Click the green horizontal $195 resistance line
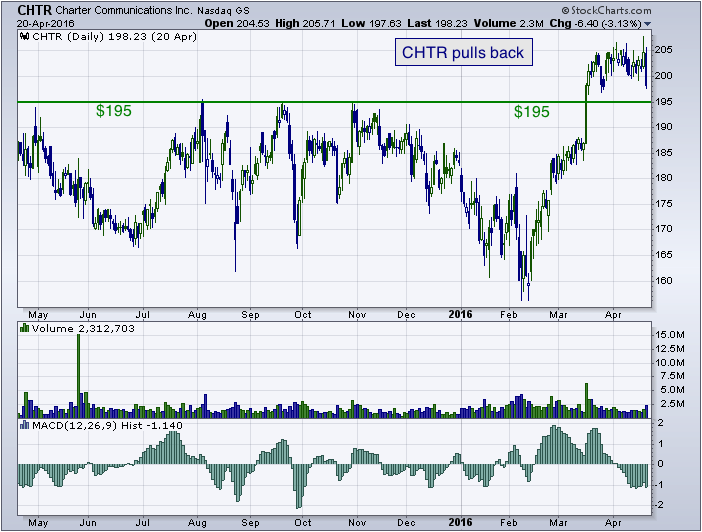This screenshot has height=532, width=702. [334, 102]
